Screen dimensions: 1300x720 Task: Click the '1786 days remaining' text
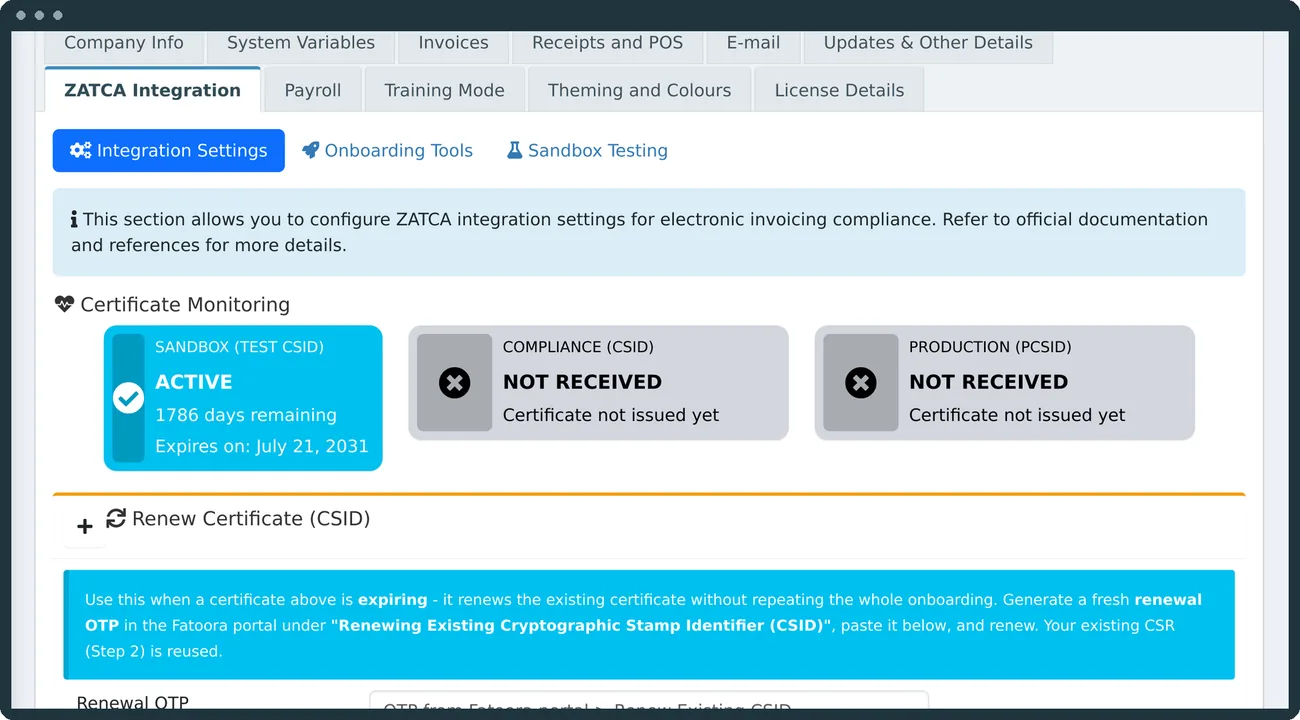[246, 415]
